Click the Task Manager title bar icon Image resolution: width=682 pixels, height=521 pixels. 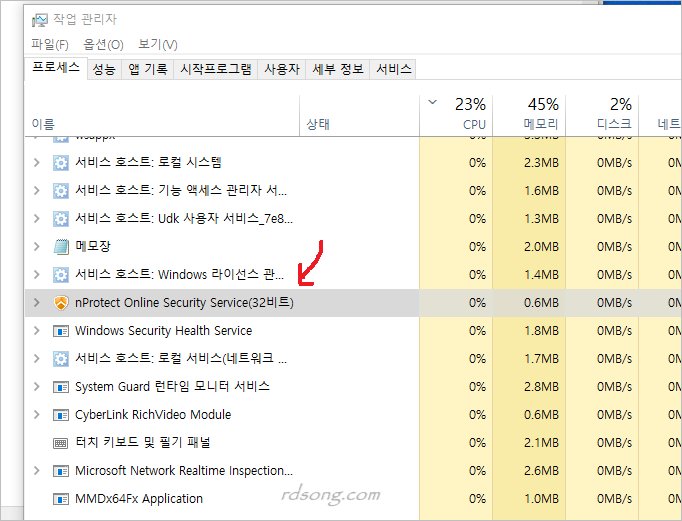[x=38, y=19]
